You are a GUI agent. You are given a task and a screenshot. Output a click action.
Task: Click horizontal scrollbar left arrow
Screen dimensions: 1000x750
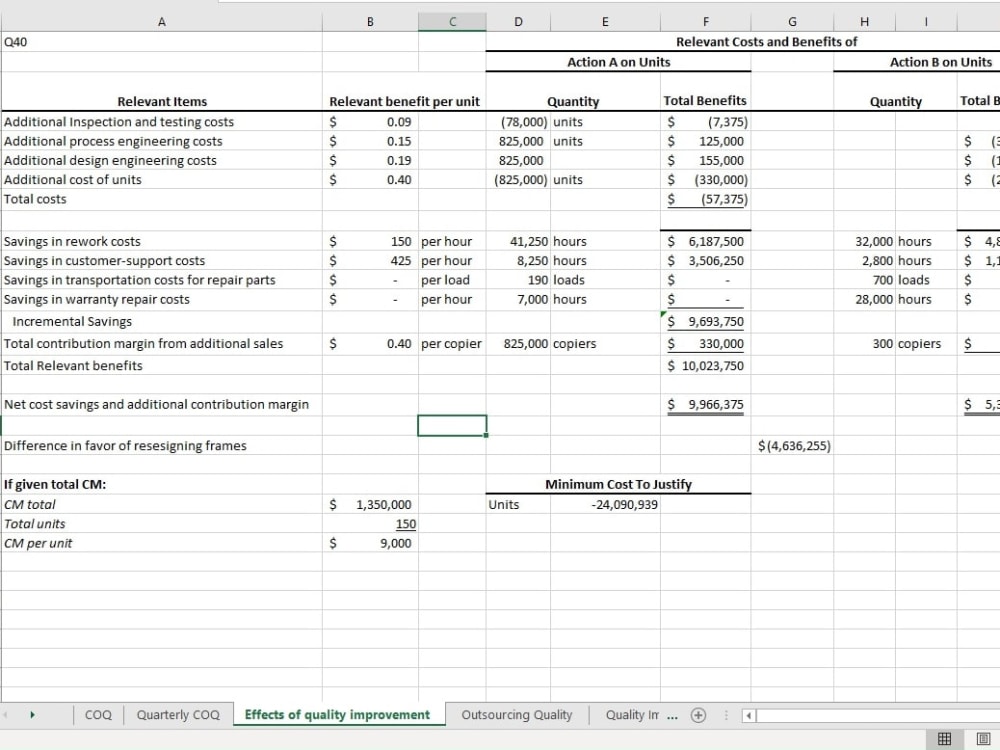pos(749,716)
